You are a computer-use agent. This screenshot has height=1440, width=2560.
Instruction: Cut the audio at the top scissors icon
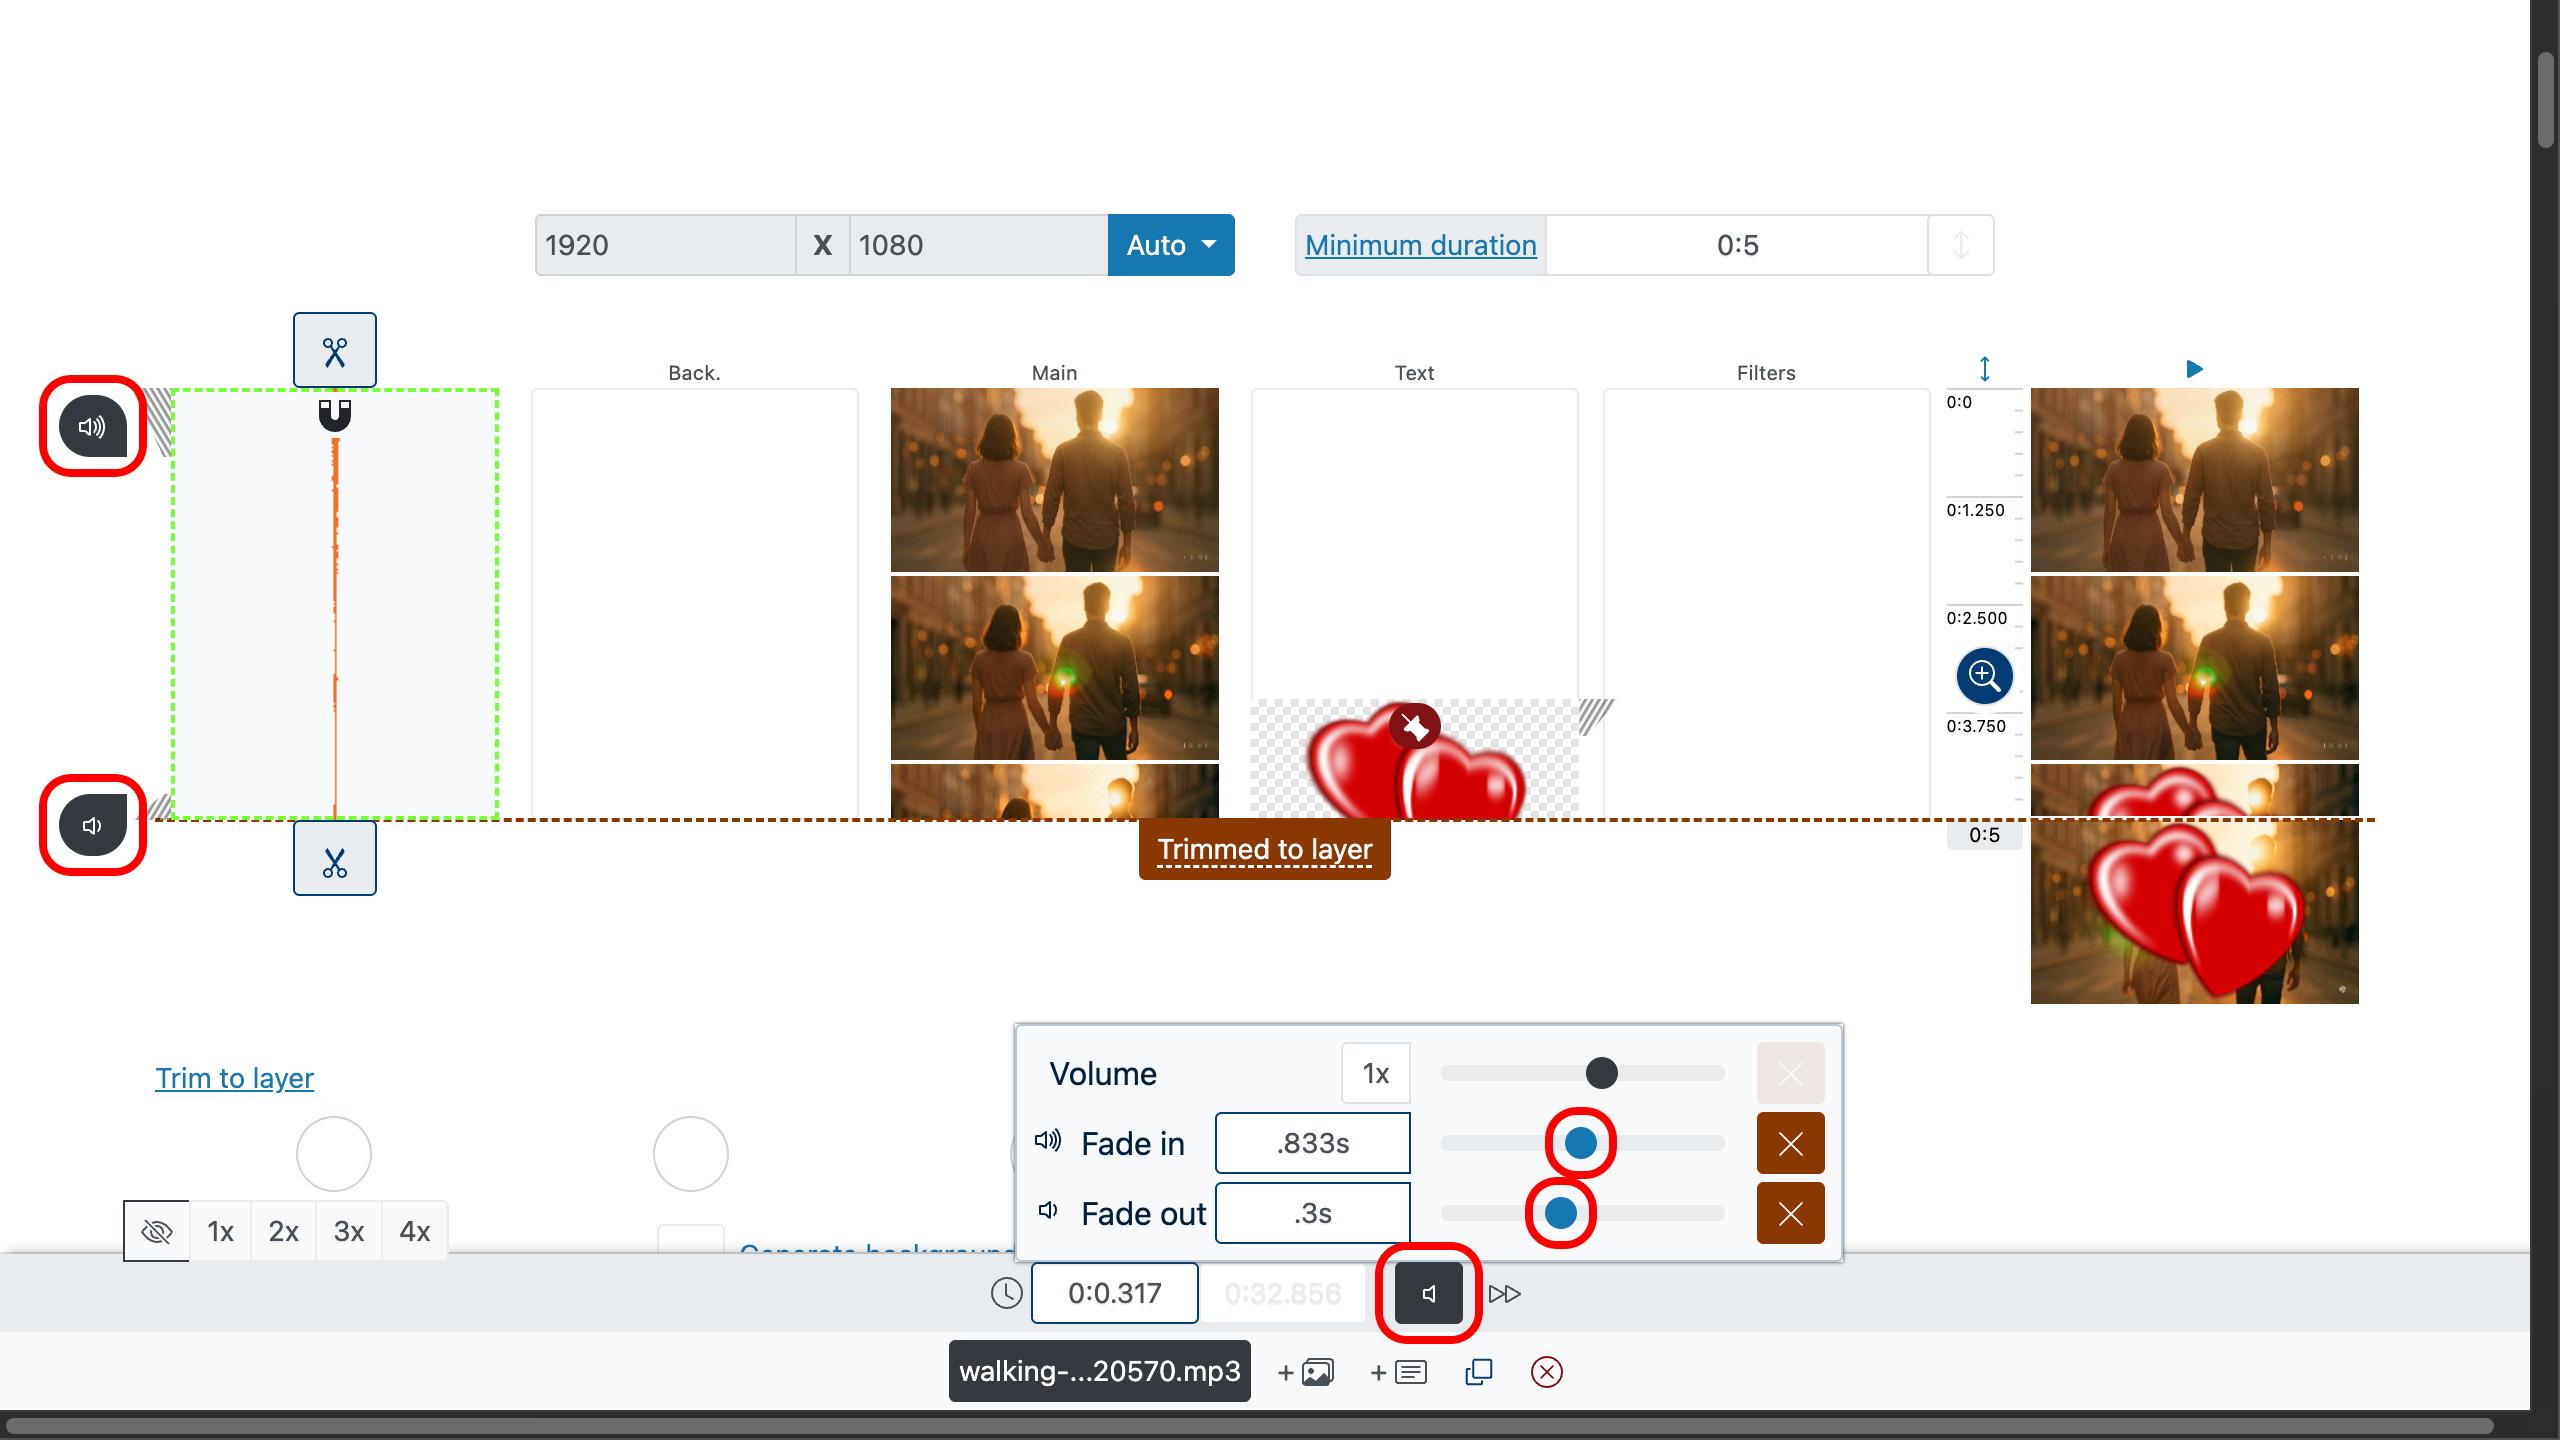pos(334,350)
